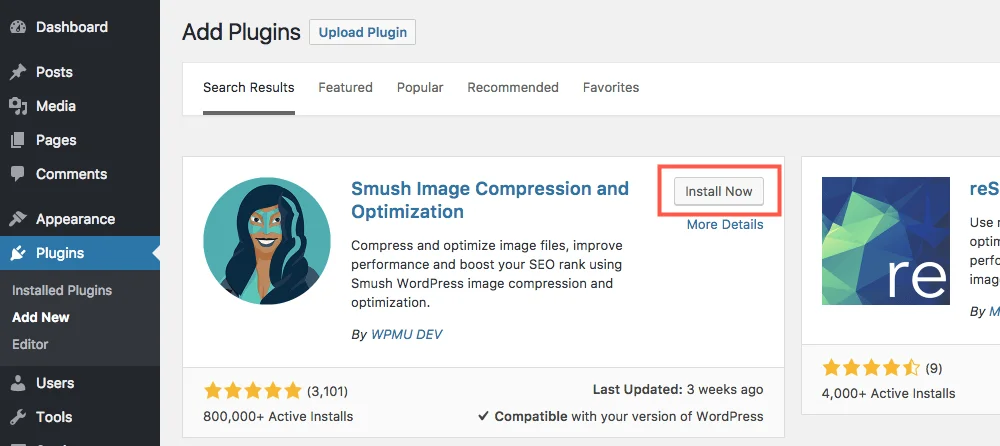
Task: Open Installed Plugins submenu item
Action: point(62,290)
